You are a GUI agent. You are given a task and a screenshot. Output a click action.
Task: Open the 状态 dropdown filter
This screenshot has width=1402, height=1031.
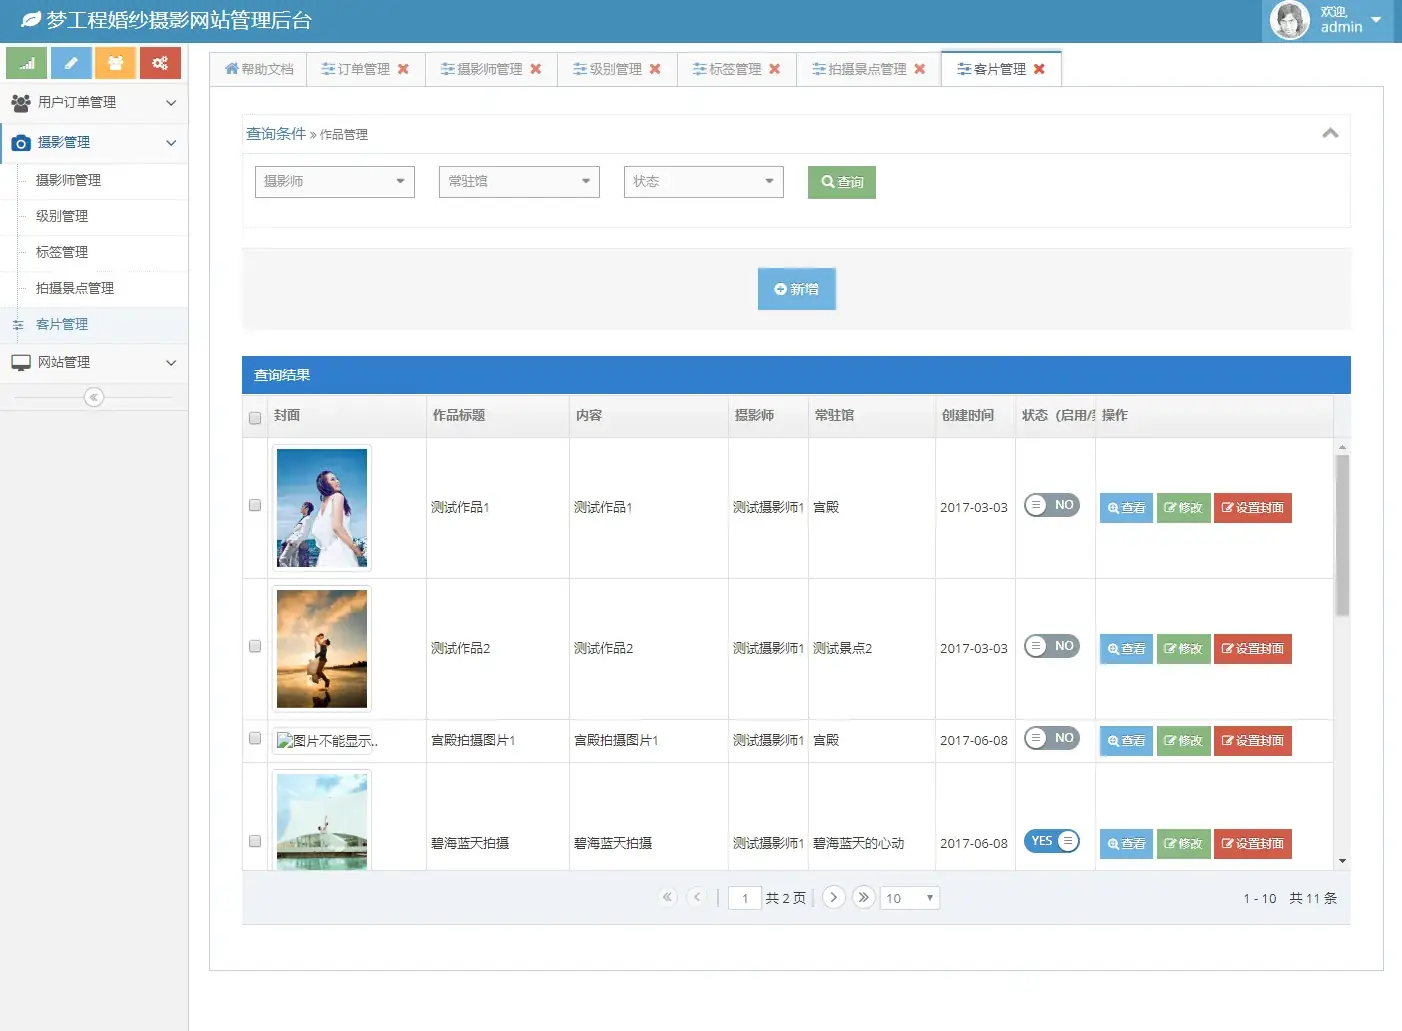click(703, 181)
